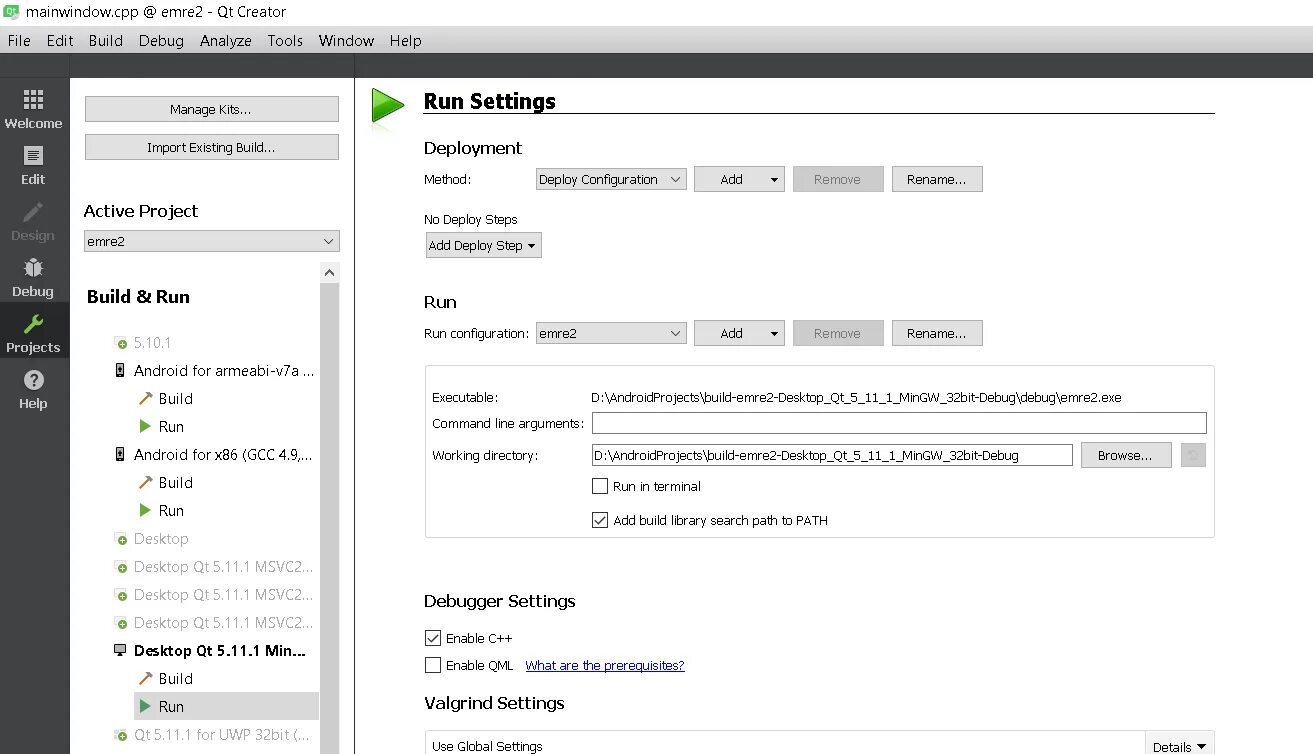Open the Design mode
This screenshot has height=754, width=1313.
34,222
